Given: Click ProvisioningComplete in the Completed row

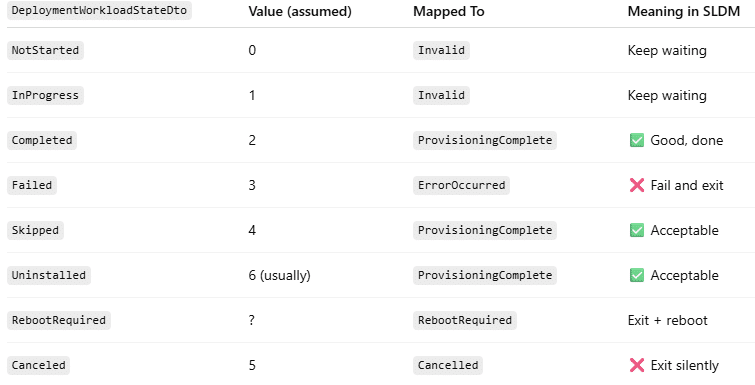Looking at the screenshot, I should click(485, 140).
